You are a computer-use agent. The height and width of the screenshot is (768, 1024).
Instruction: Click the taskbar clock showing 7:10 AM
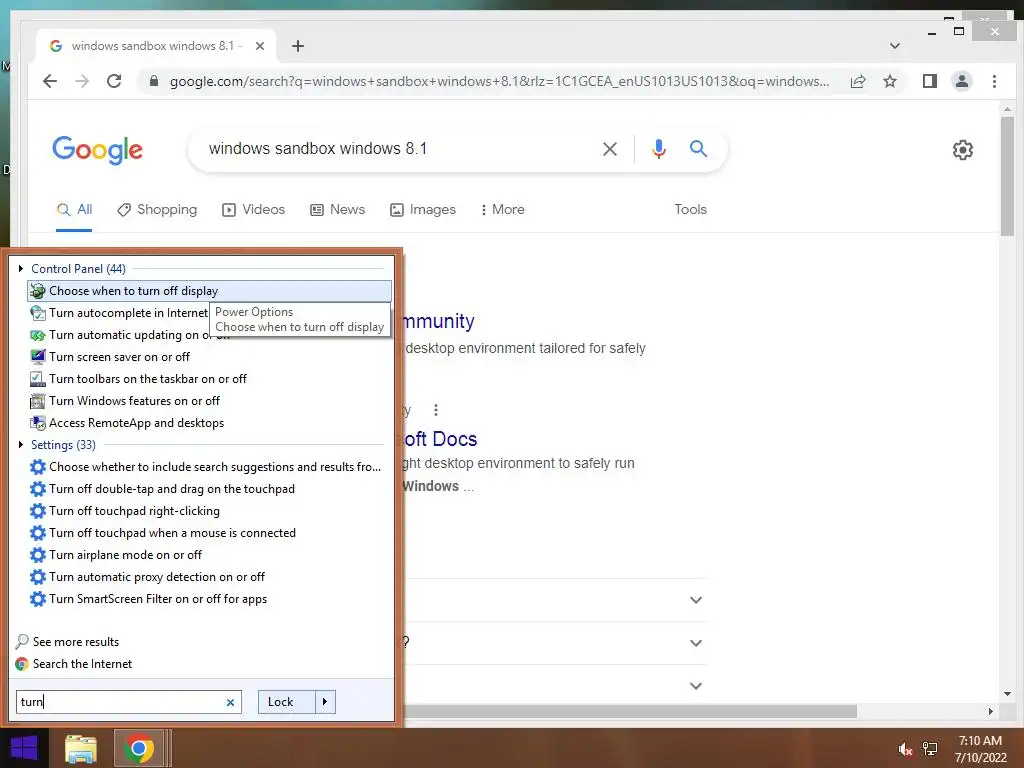coord(980,749)
